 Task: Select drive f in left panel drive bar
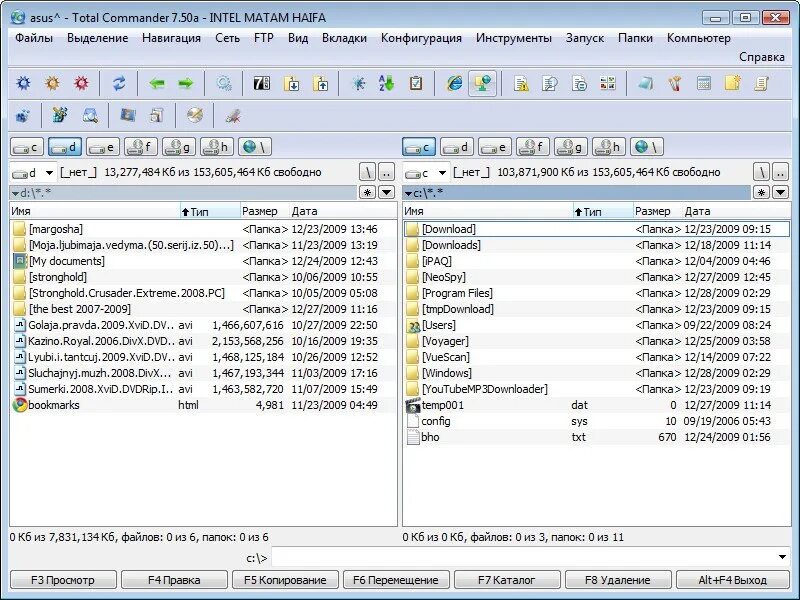(141, 147)
